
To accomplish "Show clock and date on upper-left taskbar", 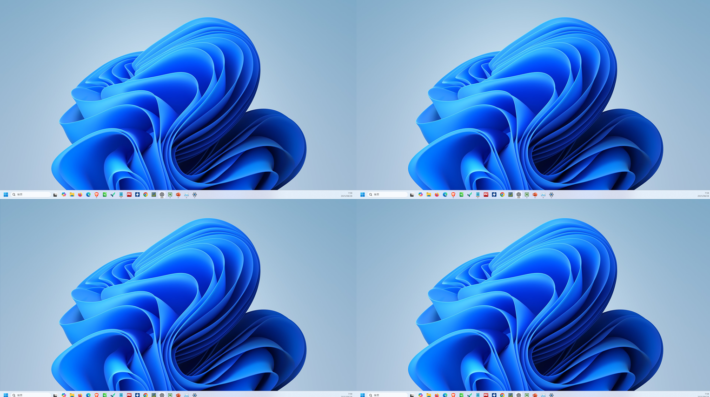I will [x=347, y=195].
